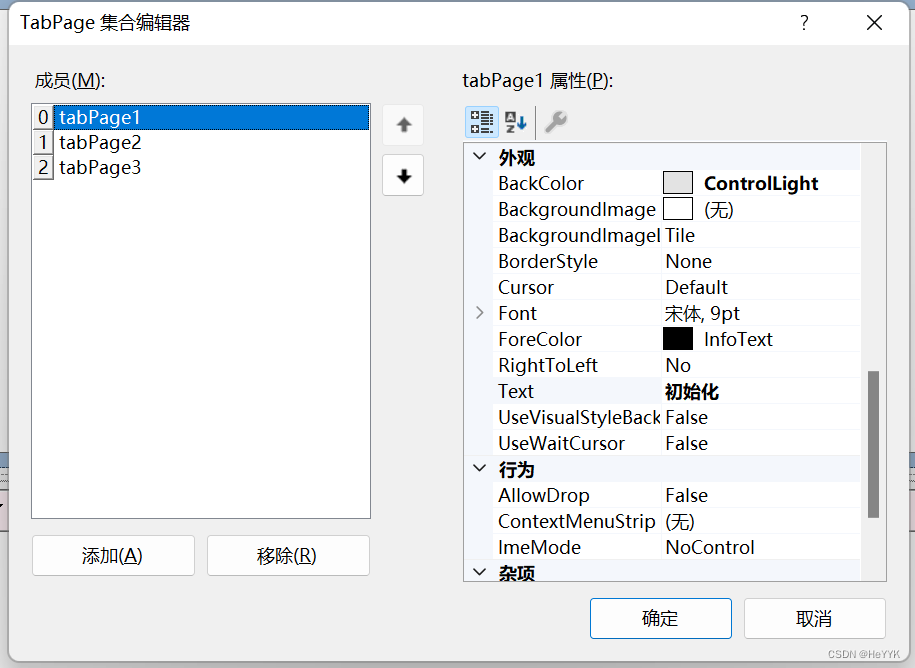The width and height of the screenshot is (915, 668).
Task: Click the 添加(A) button
Action: 113,555
